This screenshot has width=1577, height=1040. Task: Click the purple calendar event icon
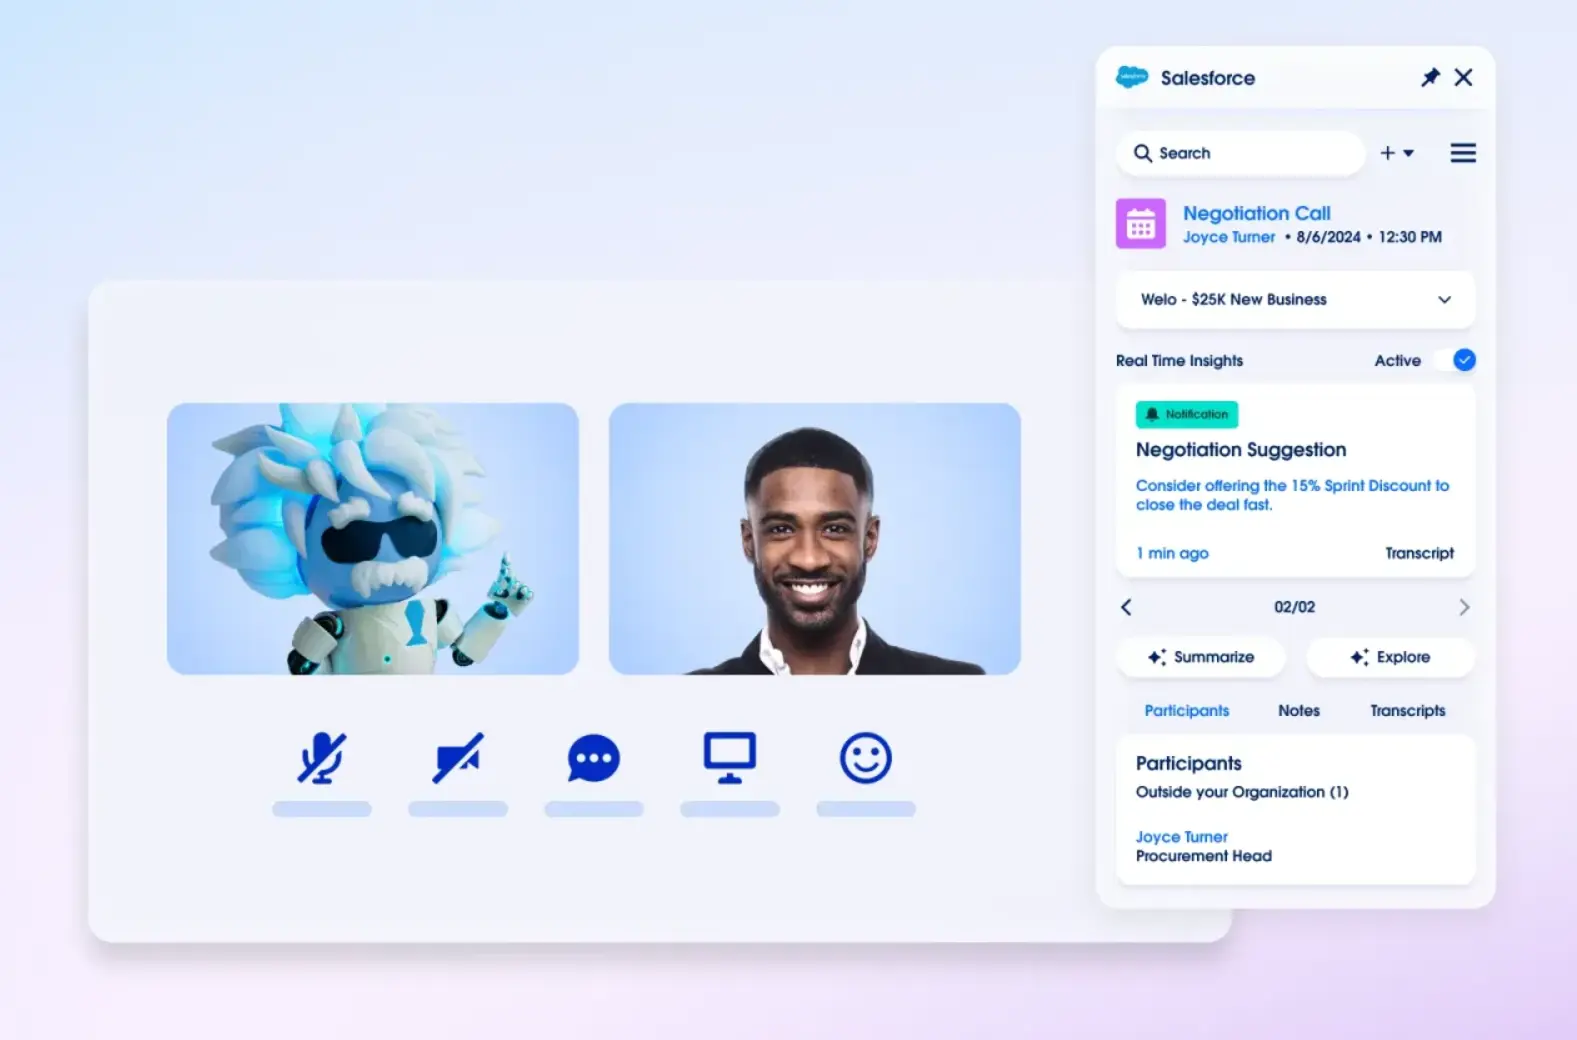1141,223
